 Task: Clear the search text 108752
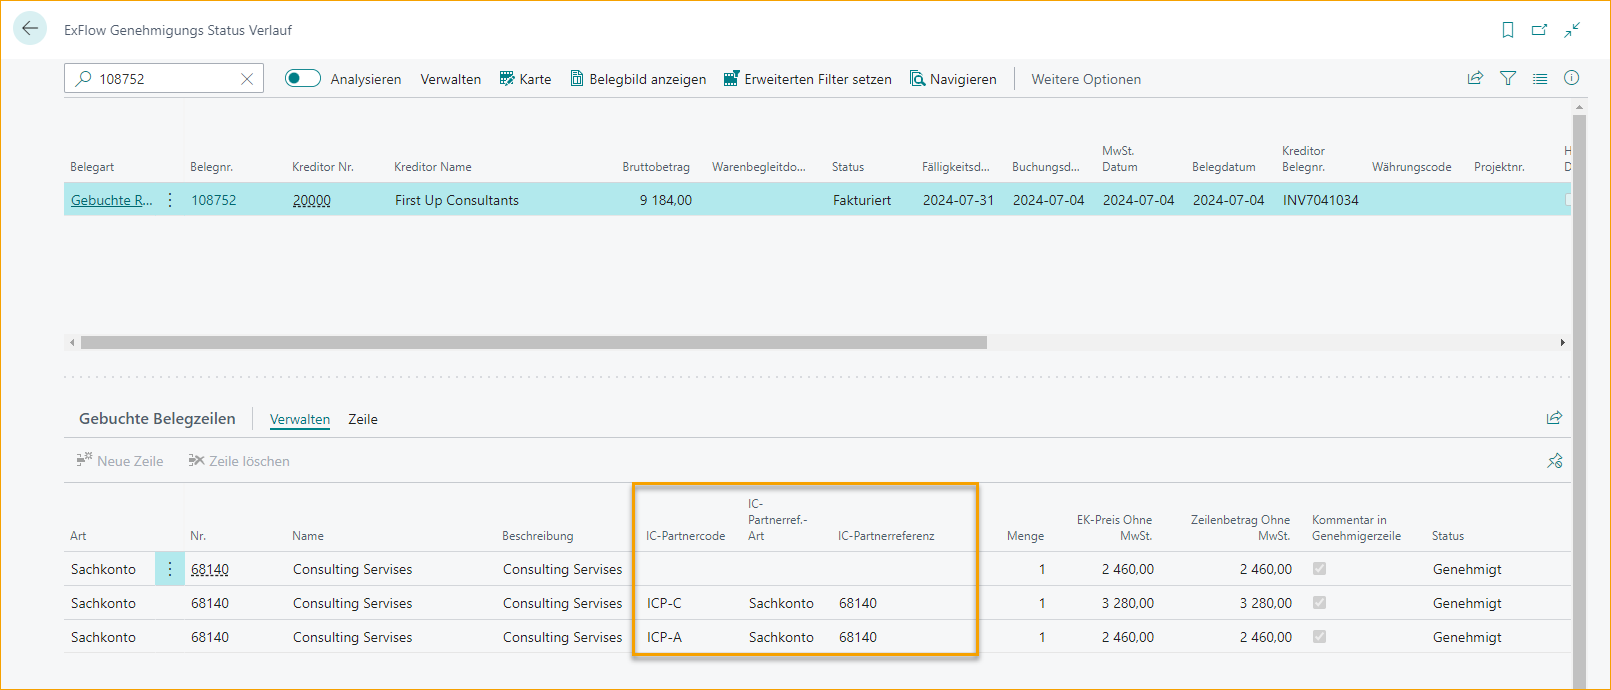coord(247,79)
